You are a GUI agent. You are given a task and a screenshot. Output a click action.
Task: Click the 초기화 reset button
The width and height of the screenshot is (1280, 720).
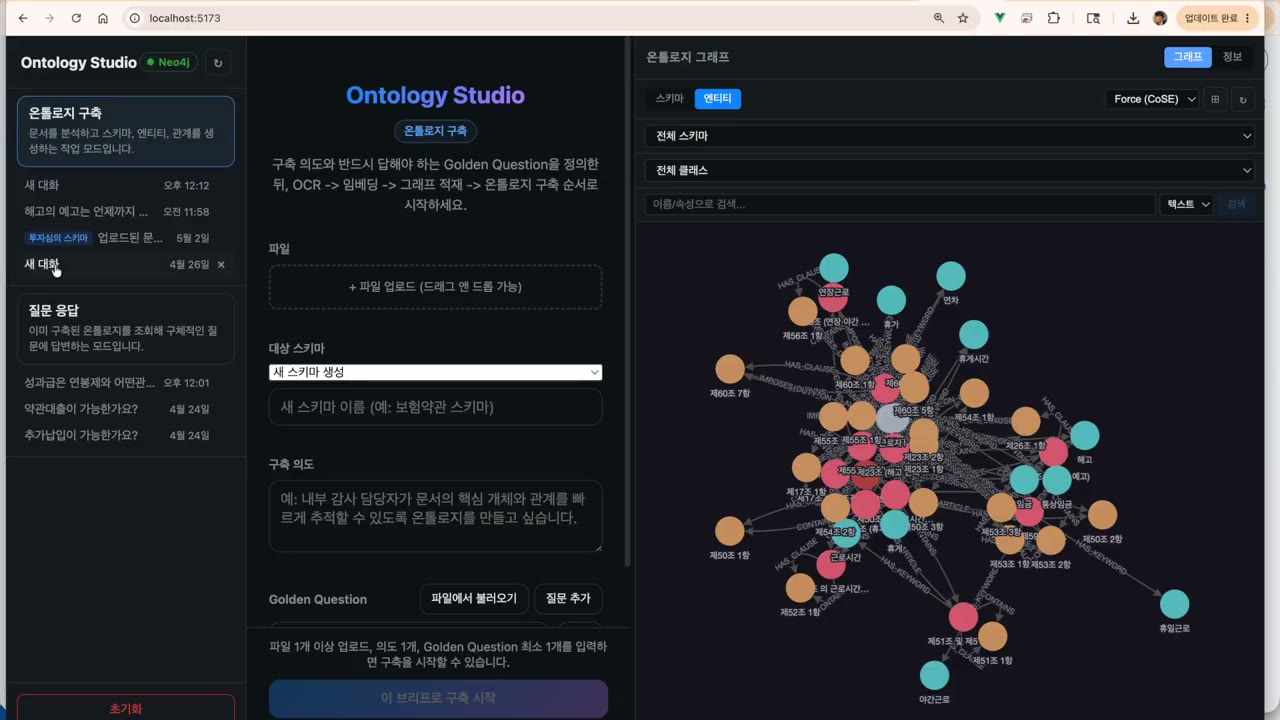click(126, 708)
